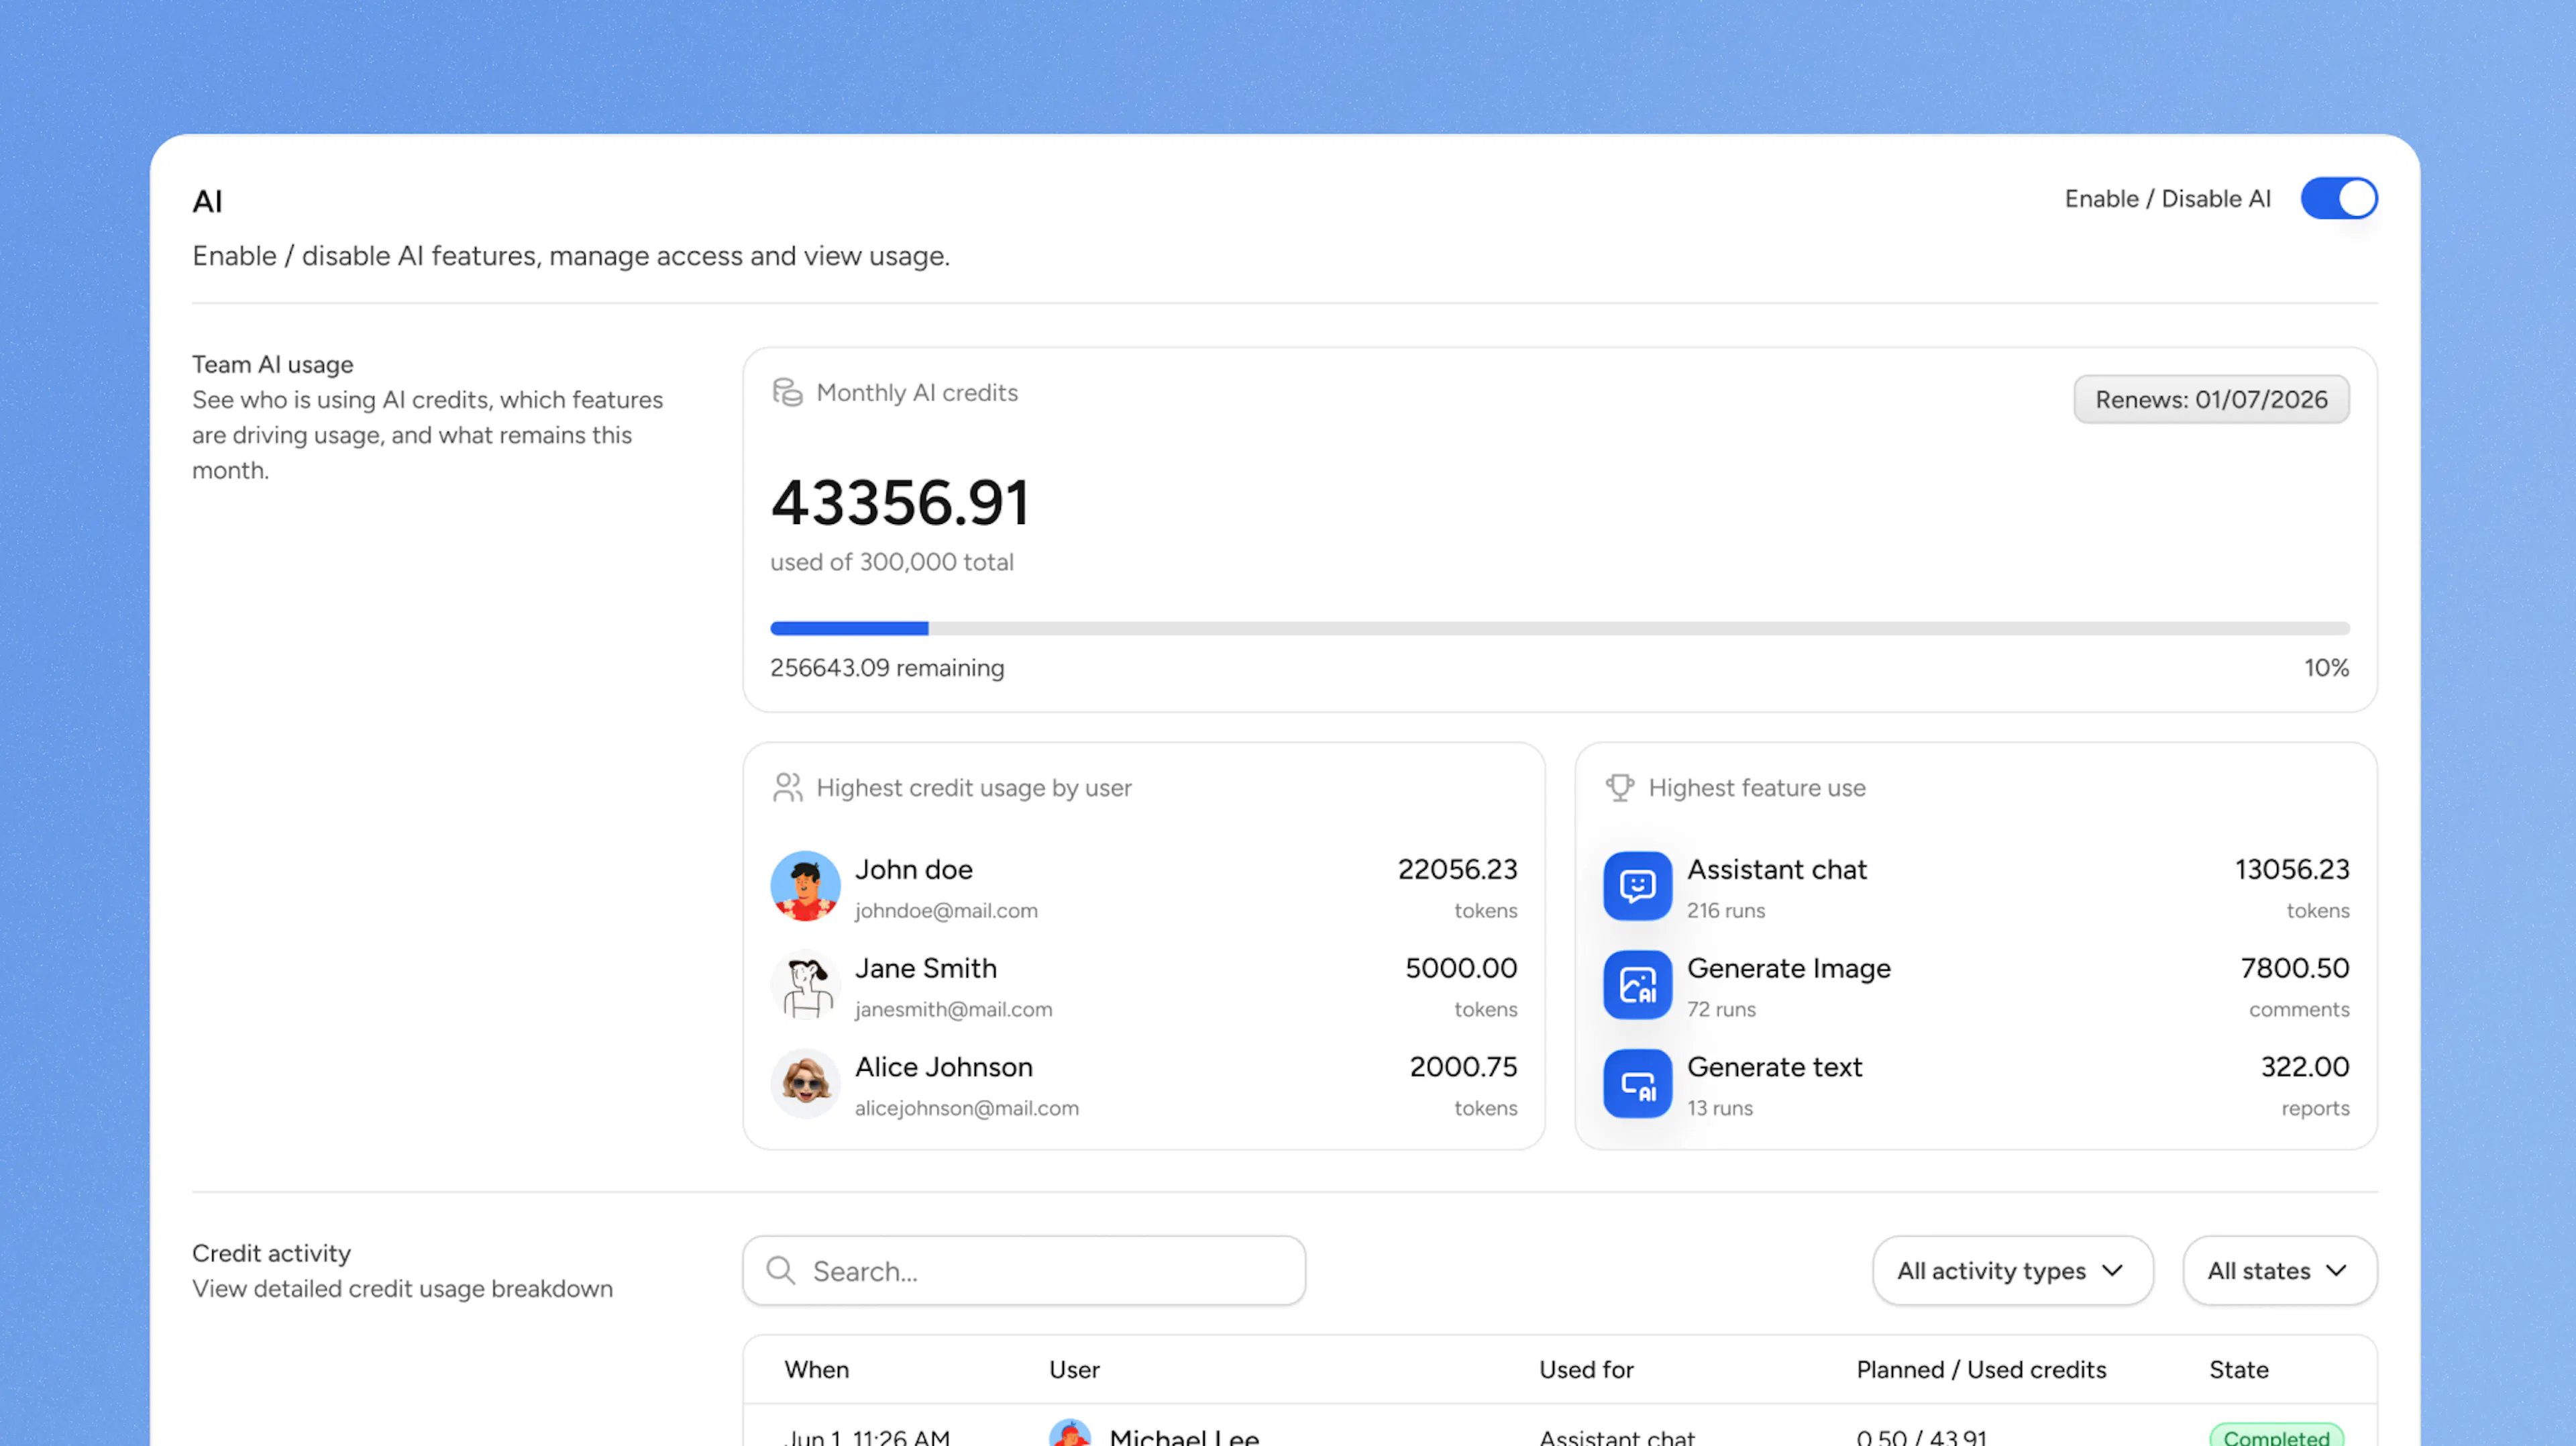Click the 322.00 value
The width and height of the screenshot is (2576, 1446).
click(x=2305, y=1068)
